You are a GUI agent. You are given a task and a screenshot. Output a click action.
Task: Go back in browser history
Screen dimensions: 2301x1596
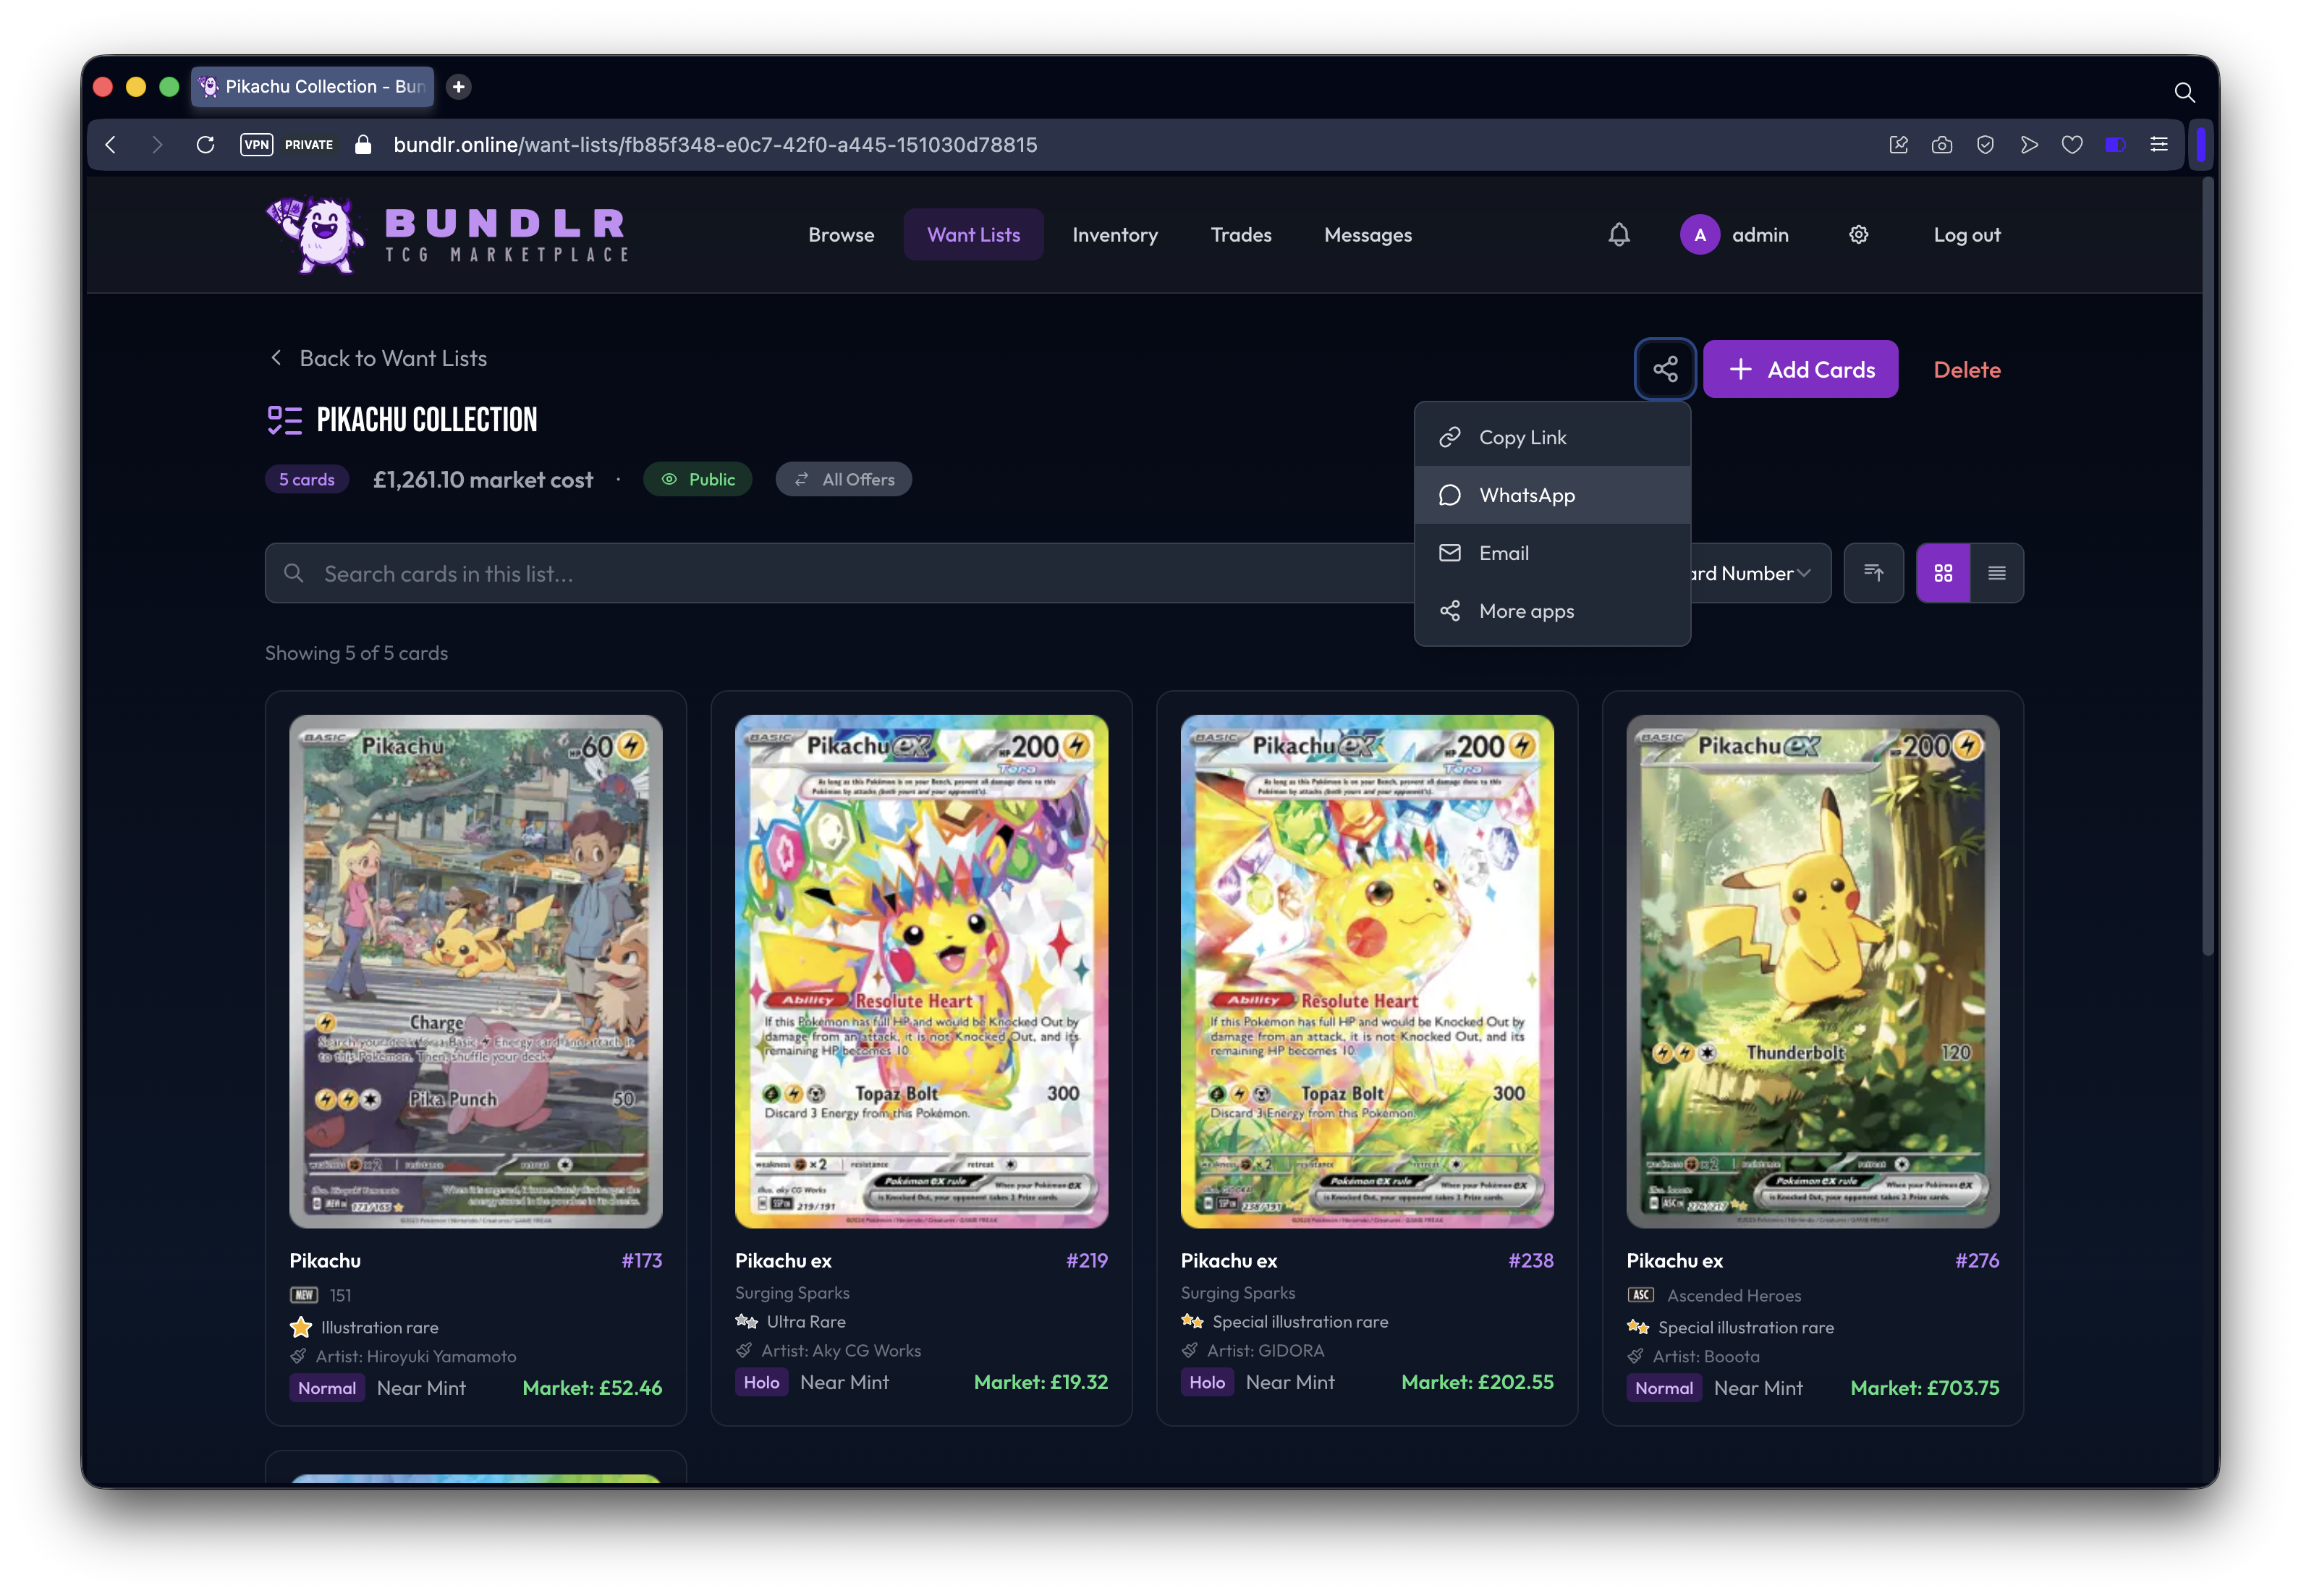(111, 145)
